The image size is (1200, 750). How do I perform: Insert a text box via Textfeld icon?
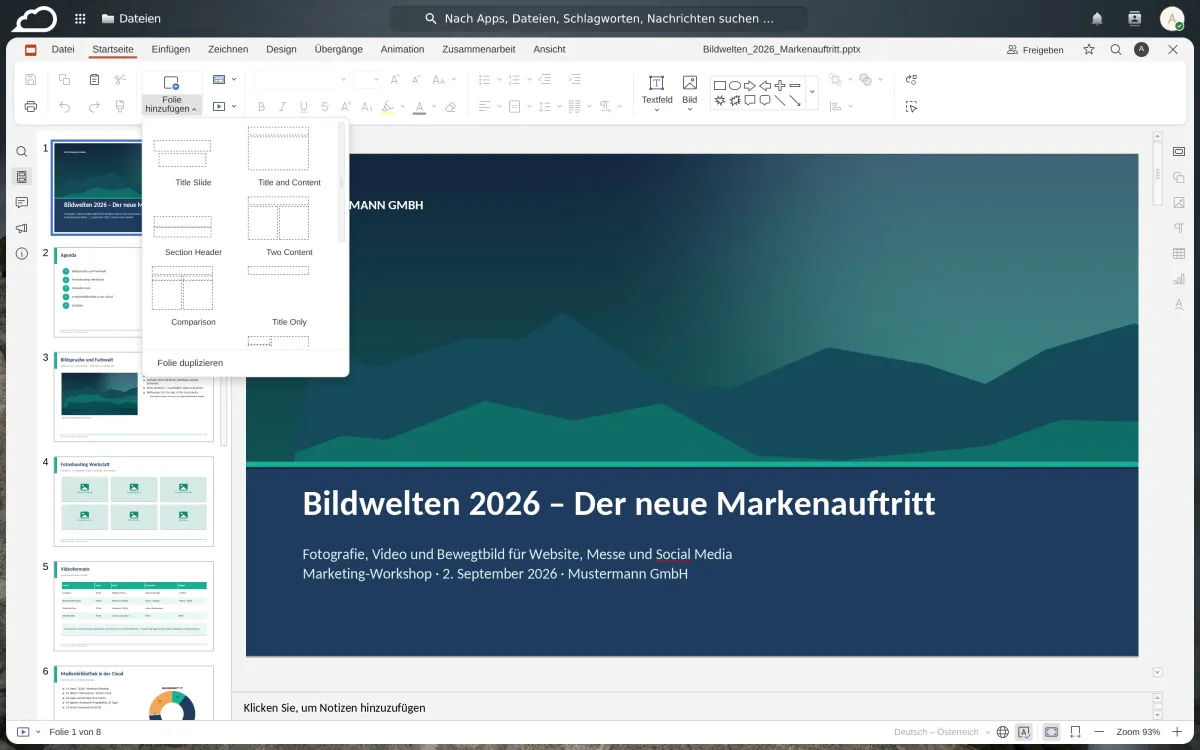(x=657, y=83)
